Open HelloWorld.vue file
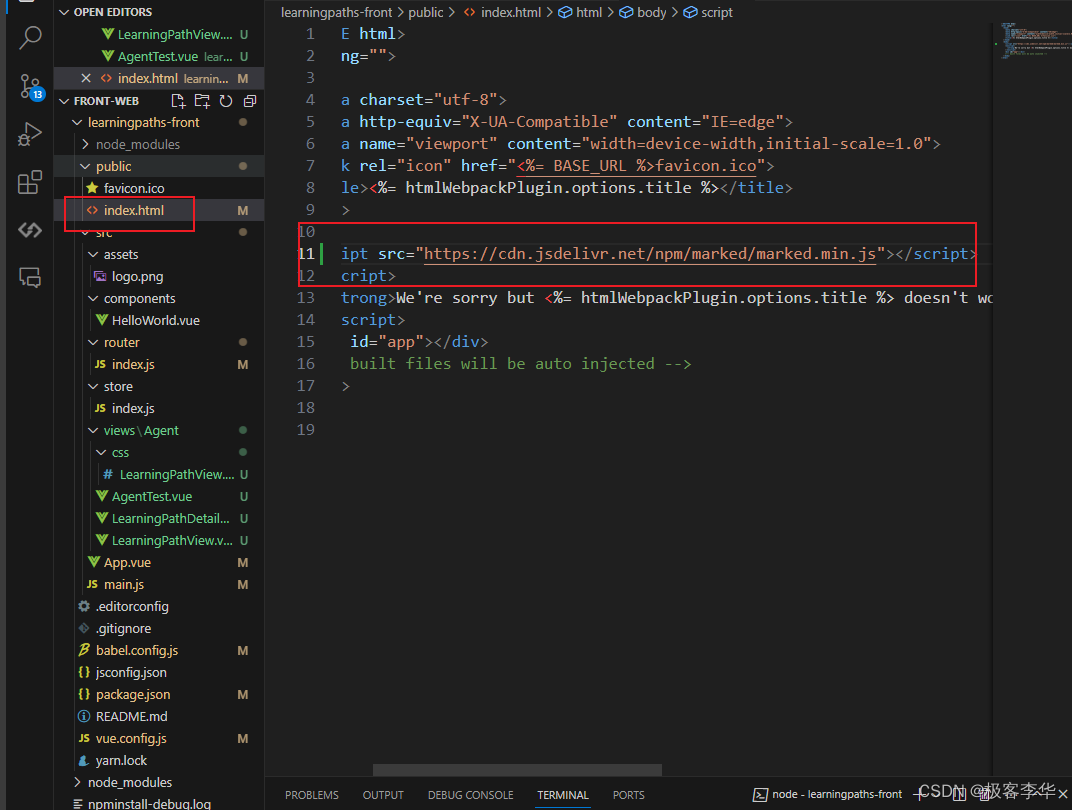This screenshot has height=810, width=1072. coord(156,321)
